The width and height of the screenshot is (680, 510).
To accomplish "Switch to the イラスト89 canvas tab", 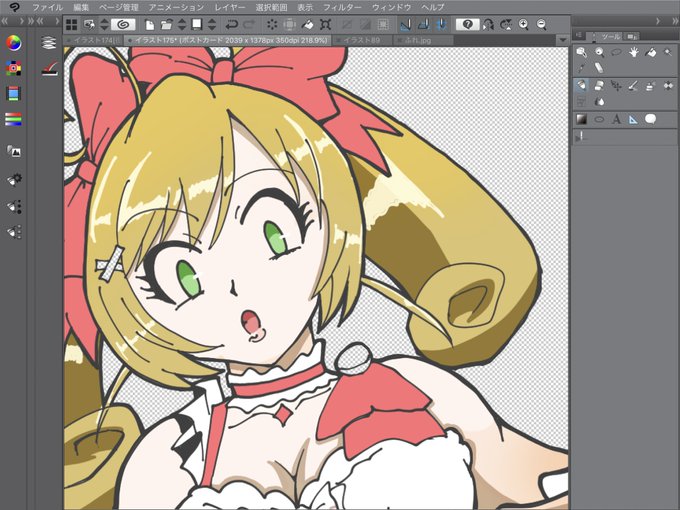I will pos(361,40).
